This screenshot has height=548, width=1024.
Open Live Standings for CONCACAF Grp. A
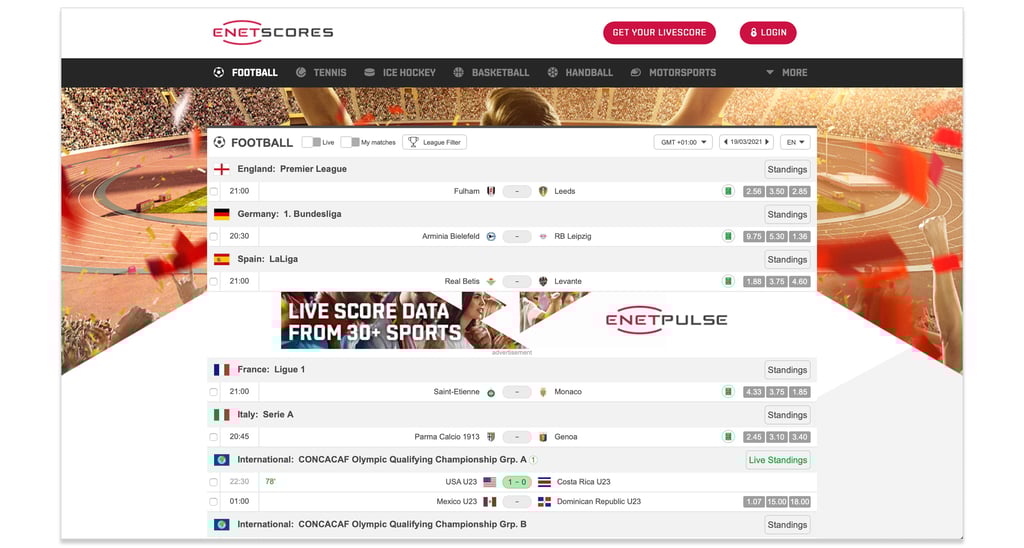[x=778, y=460]
